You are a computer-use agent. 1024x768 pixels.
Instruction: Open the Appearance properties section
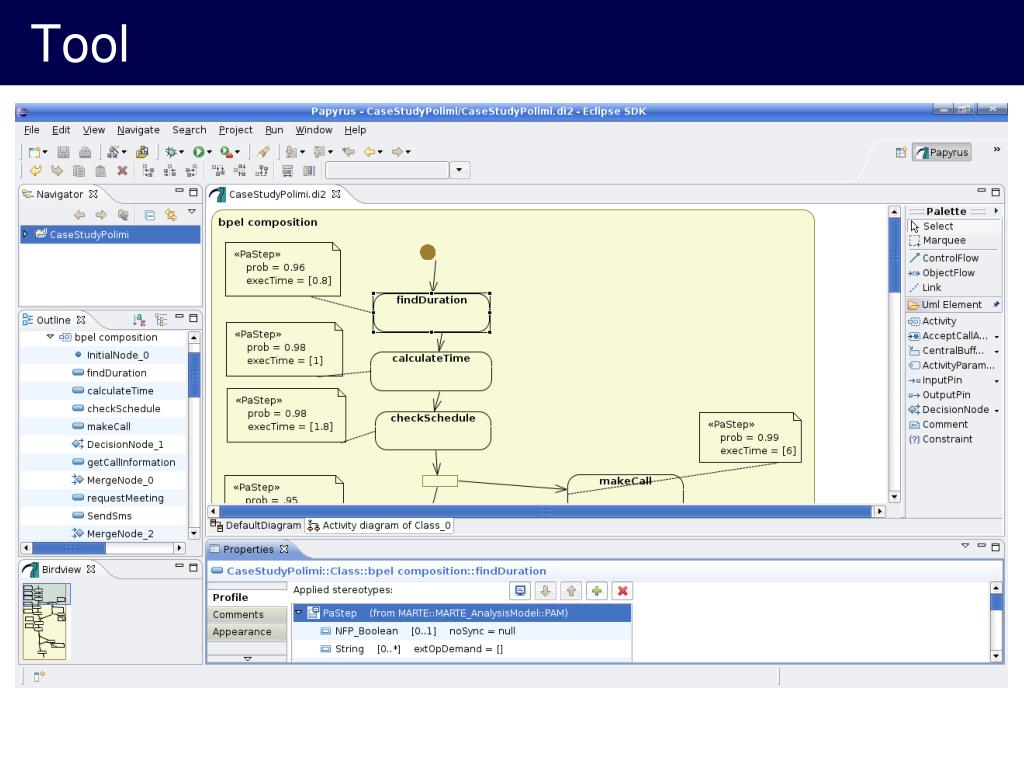click(247, 632)
